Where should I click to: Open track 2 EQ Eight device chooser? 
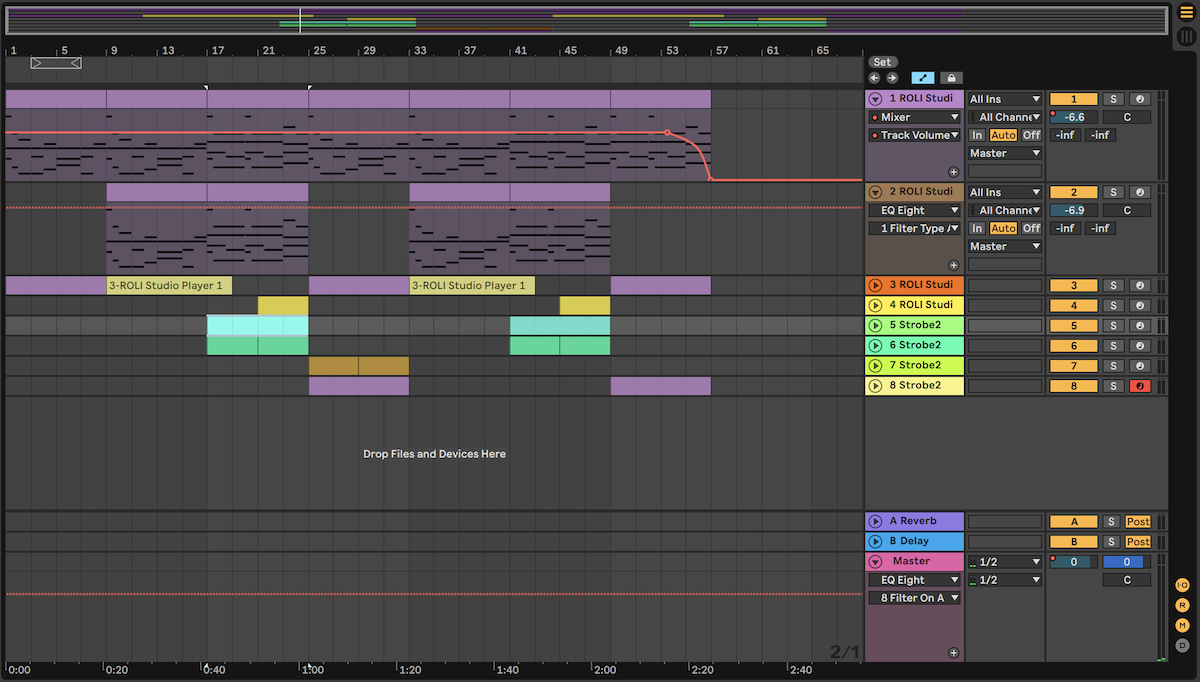point(914,210)
